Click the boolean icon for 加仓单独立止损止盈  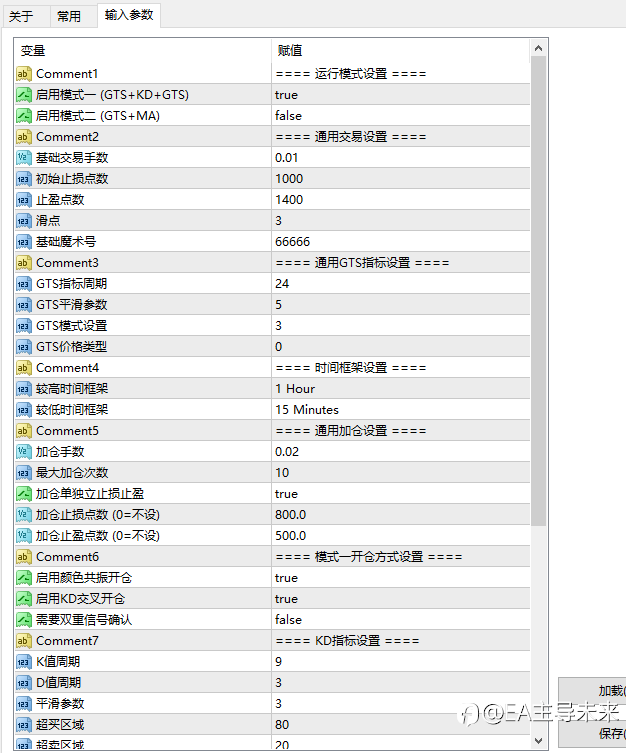pos(24,494)
